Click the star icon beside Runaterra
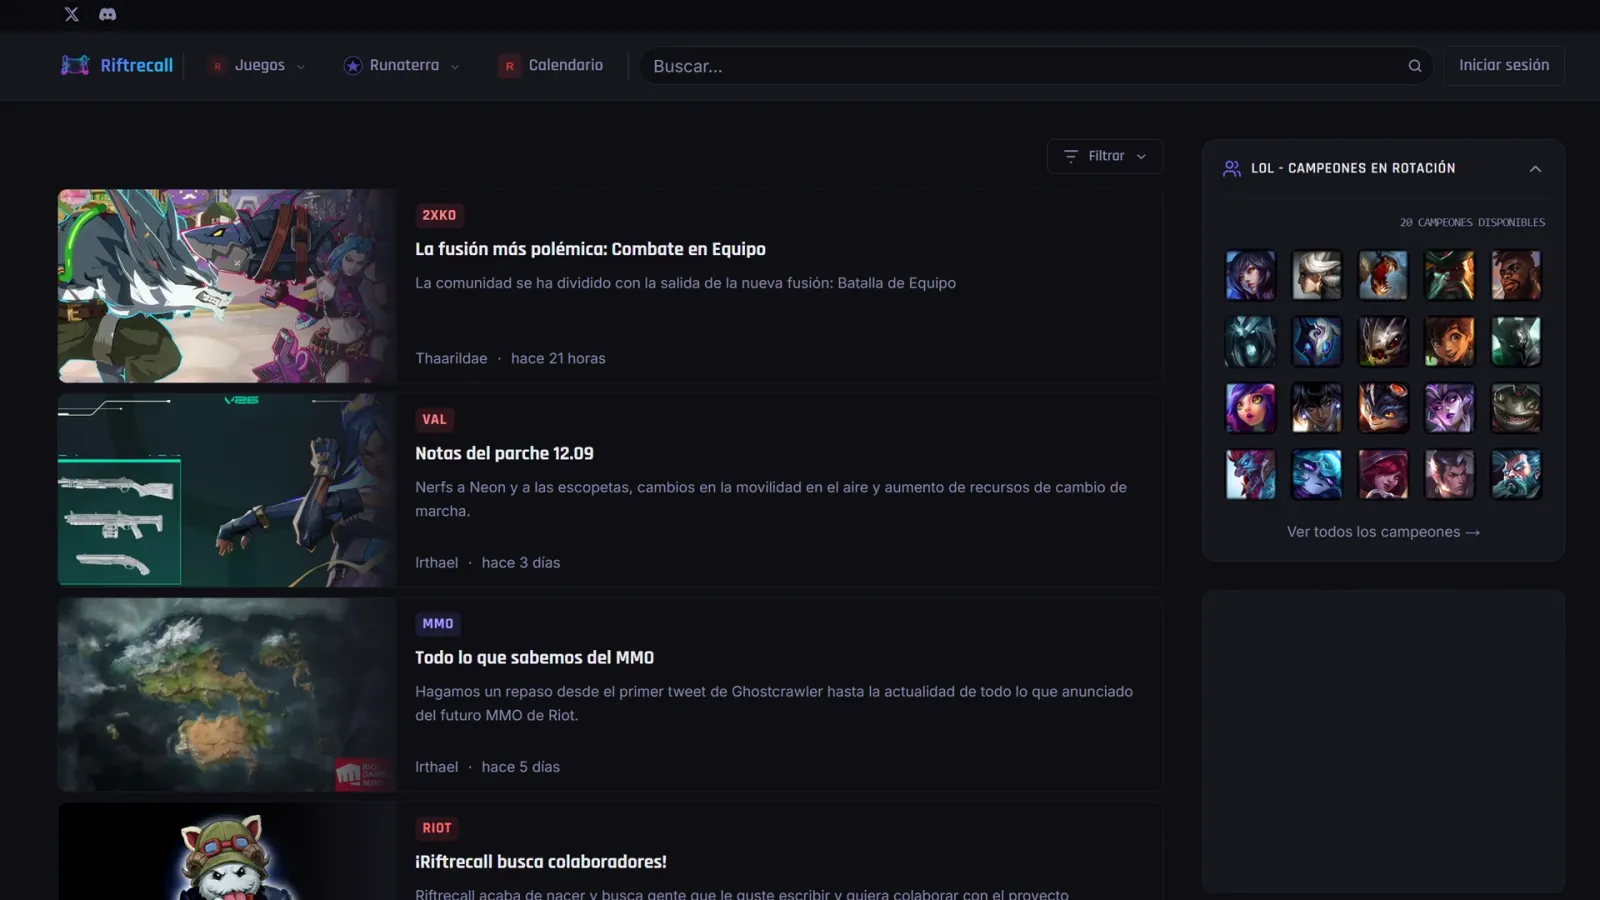The height and width of the screenshot is (900, 1600). 352,66
